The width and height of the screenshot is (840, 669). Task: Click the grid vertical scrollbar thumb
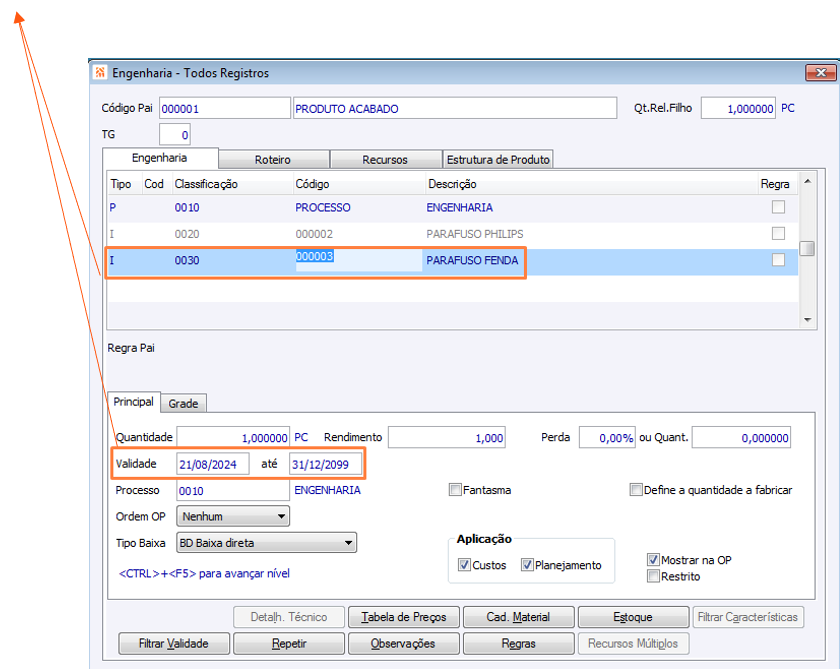pos(807,249)
